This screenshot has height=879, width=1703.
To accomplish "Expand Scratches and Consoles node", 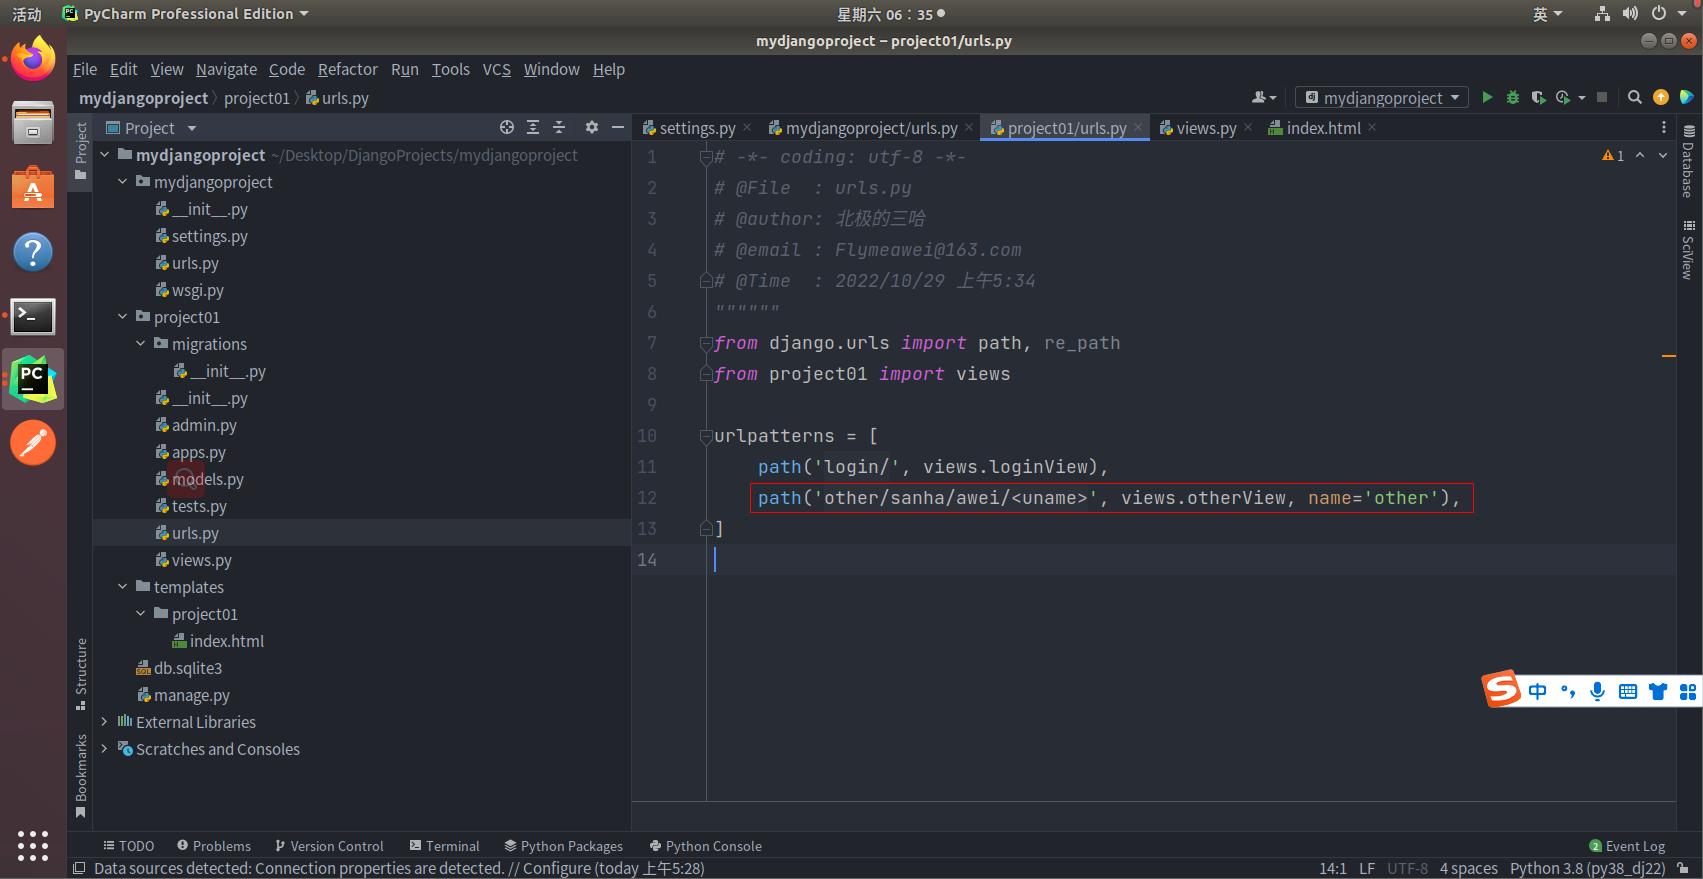I will point(104,749).
